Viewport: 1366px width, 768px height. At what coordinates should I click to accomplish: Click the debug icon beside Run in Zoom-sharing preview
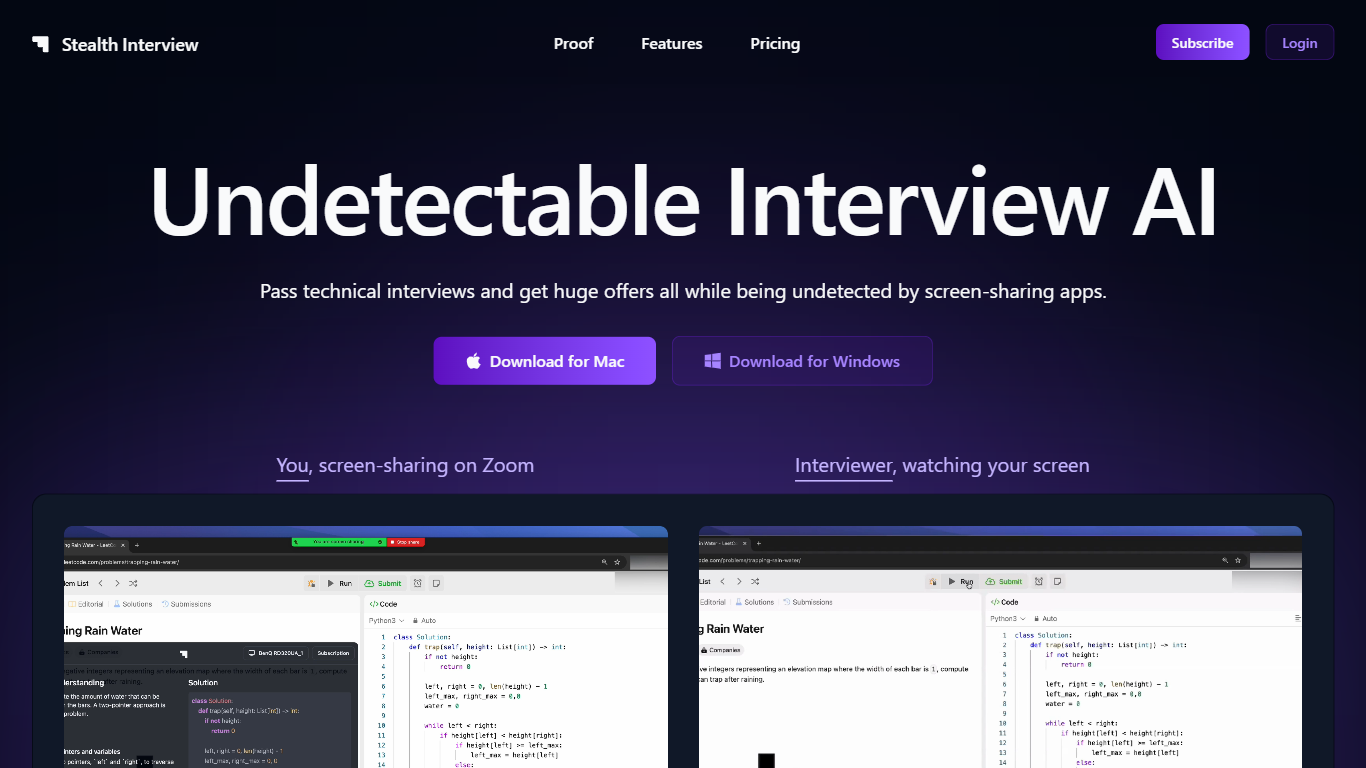[311, 583]
